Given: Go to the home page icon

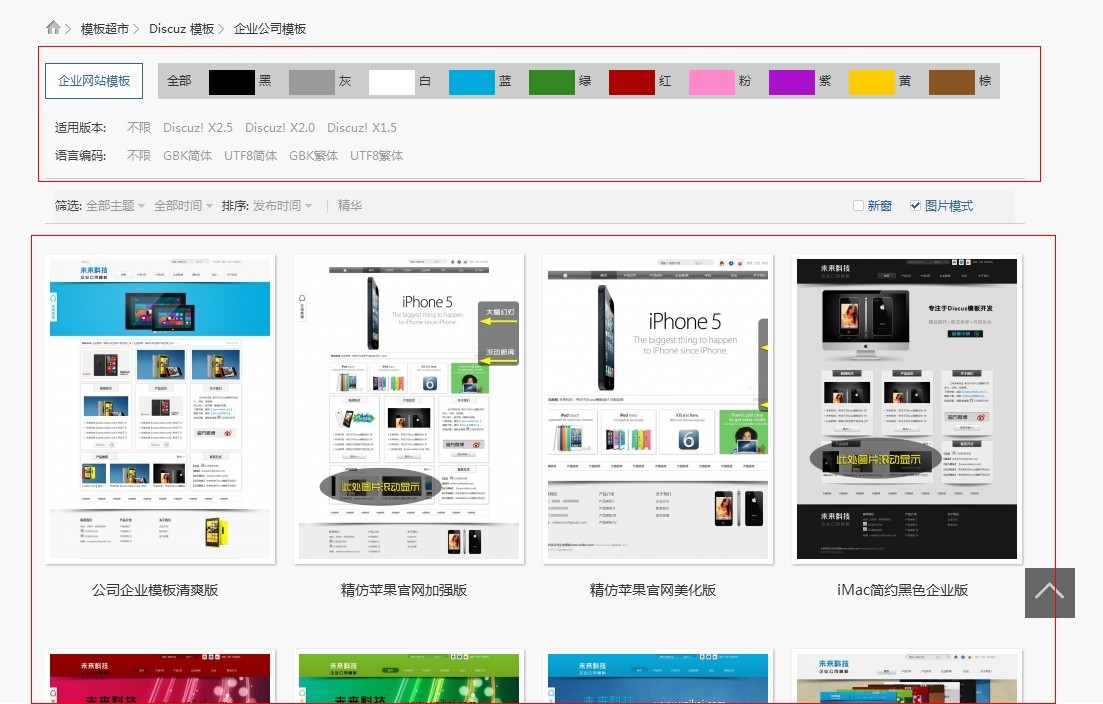Looking at the screenshot, I should click(53, 28).
